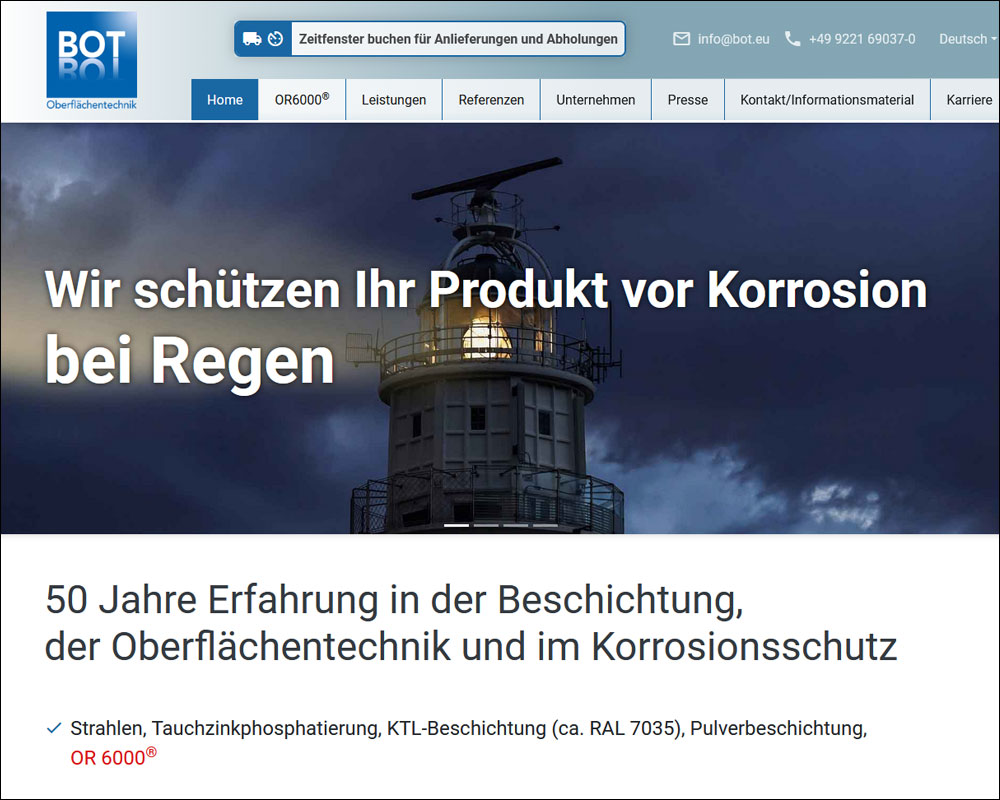Click Zeitfenster buchen für Anlieferungen button
Screen dimensions: 1000x800
458,39
